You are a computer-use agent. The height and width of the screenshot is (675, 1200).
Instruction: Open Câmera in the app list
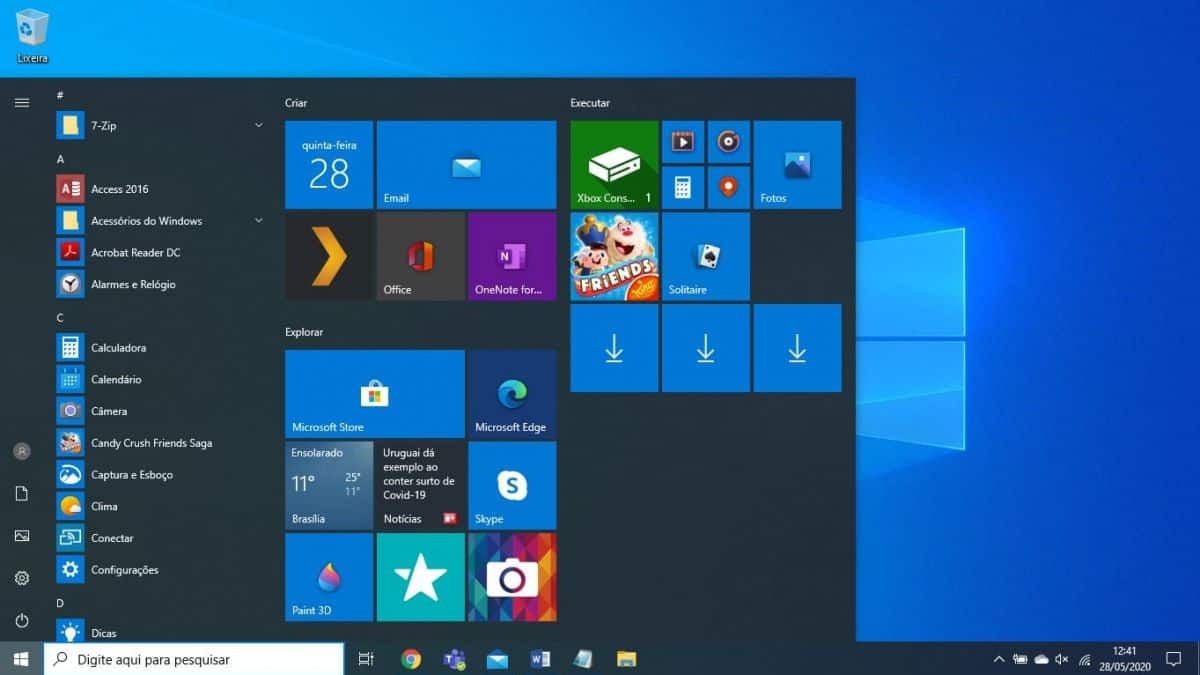coord(161,411)
